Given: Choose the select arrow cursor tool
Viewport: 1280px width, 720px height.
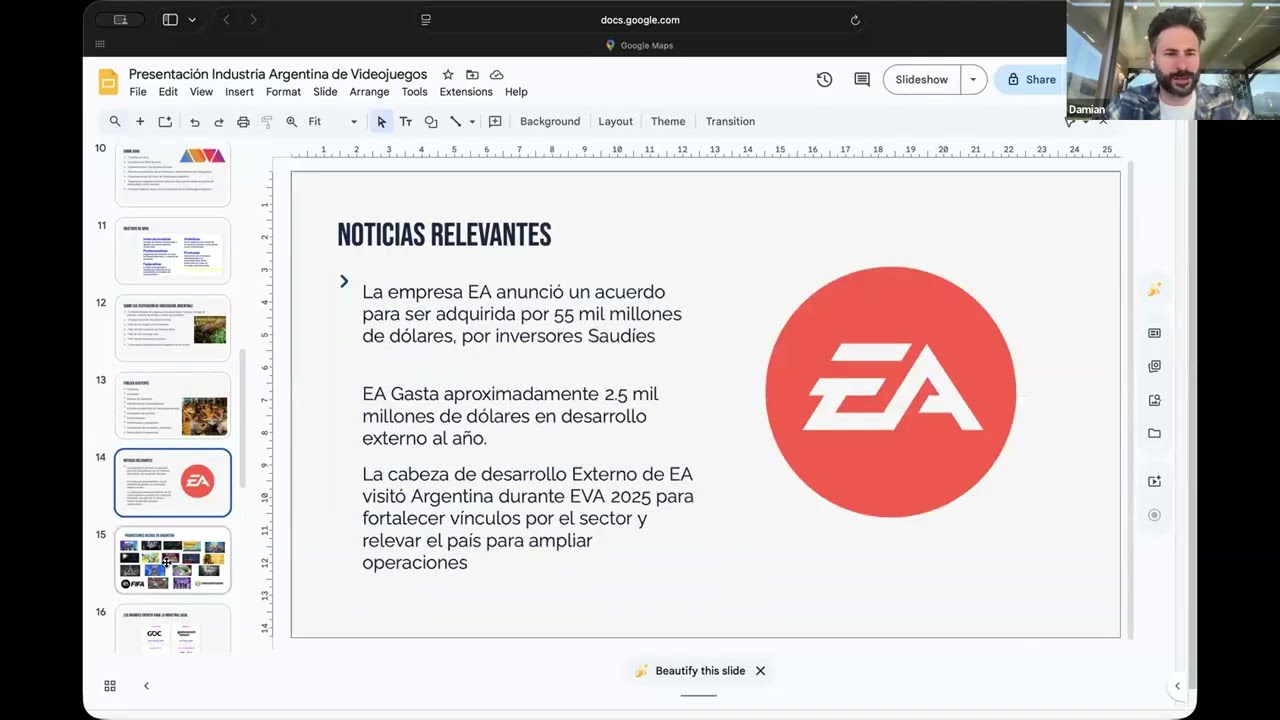Looking at the screenshot, I should (x=381, y=122).
